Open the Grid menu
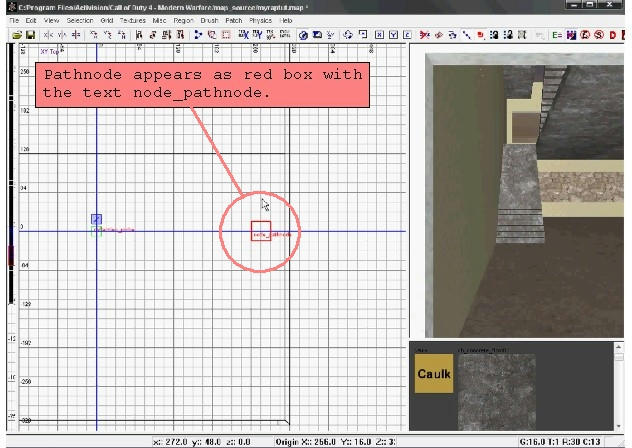Screen dimensions: 632x448 point(106,20)
